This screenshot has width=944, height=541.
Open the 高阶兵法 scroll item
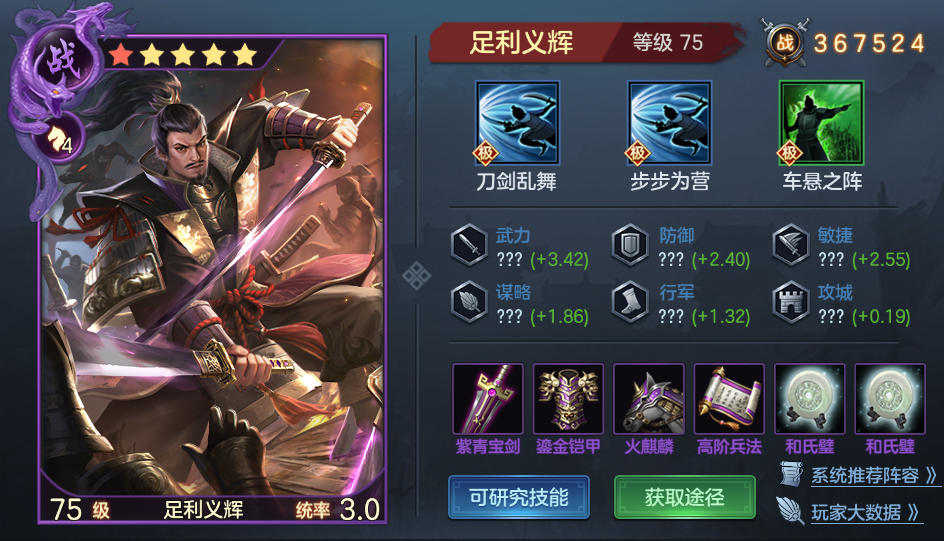point(729,398)
